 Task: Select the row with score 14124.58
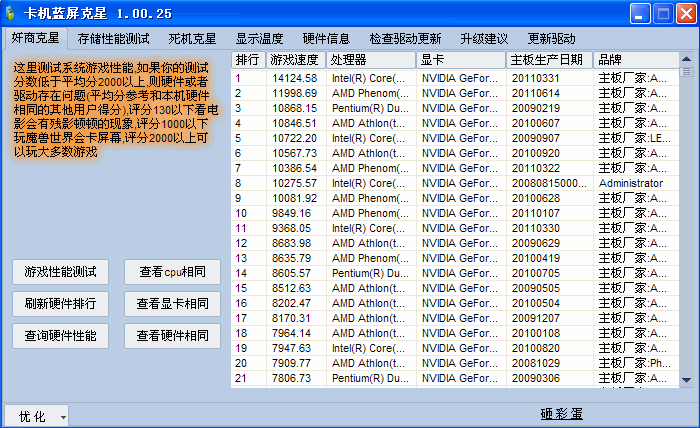[455, 78]
